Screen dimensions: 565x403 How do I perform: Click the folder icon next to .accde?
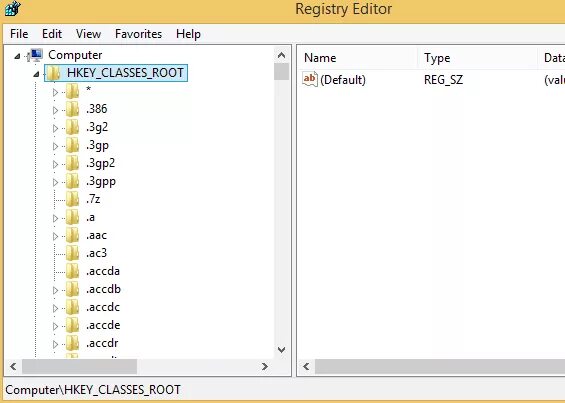(x=72, y=326)
